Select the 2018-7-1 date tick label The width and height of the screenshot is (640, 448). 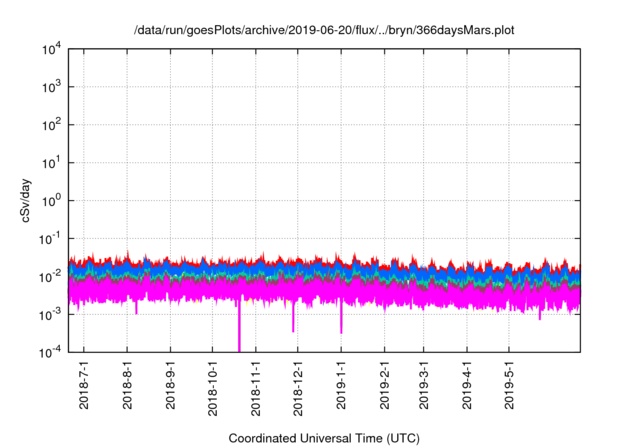84,386
